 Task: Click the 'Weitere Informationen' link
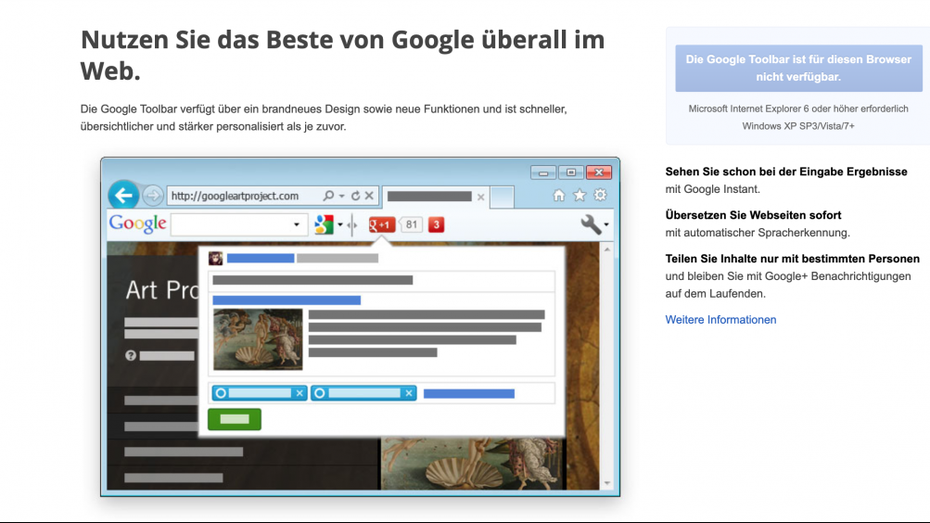pos(720,320)
